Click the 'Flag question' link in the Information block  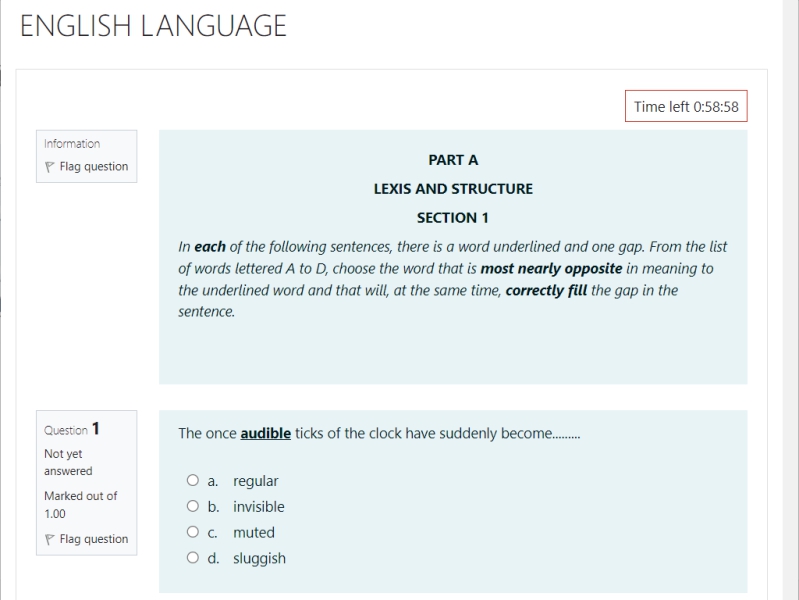point(93,167)
